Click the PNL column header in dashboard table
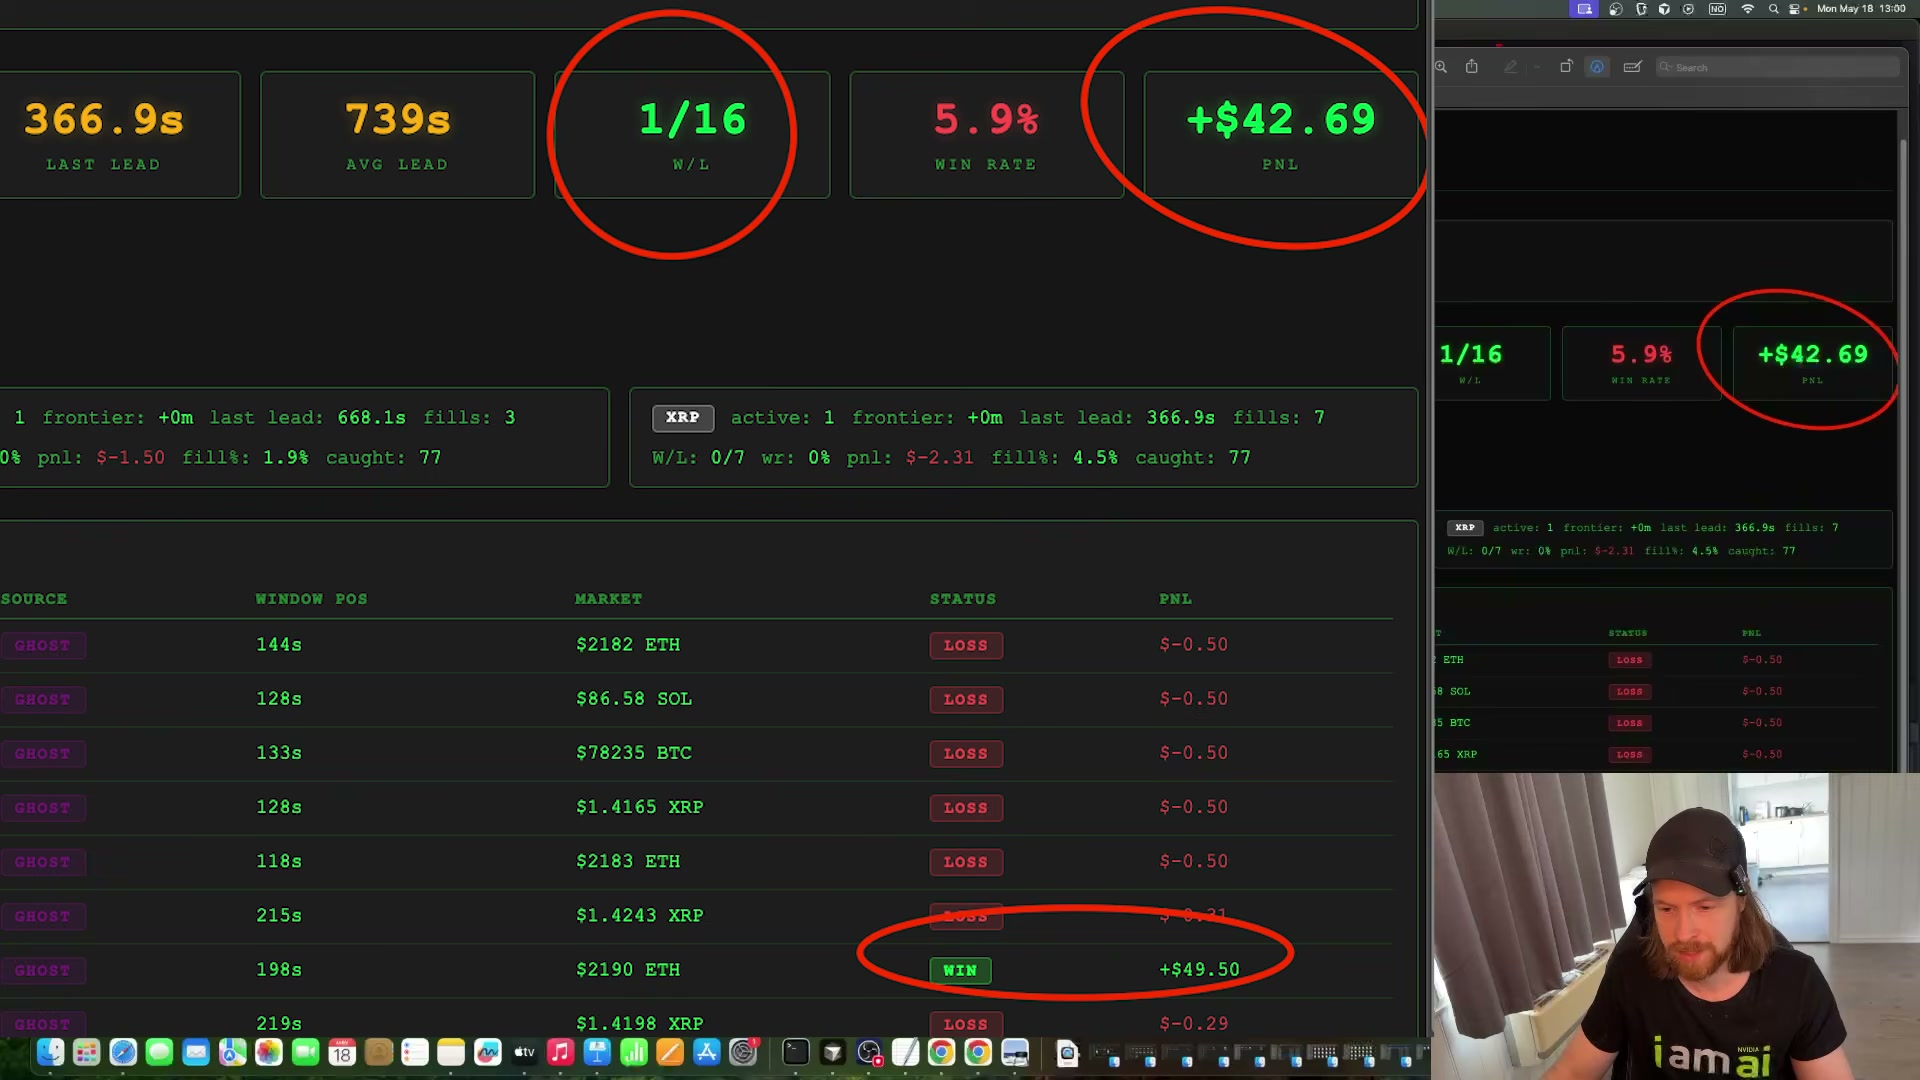 coord(1176,599)
